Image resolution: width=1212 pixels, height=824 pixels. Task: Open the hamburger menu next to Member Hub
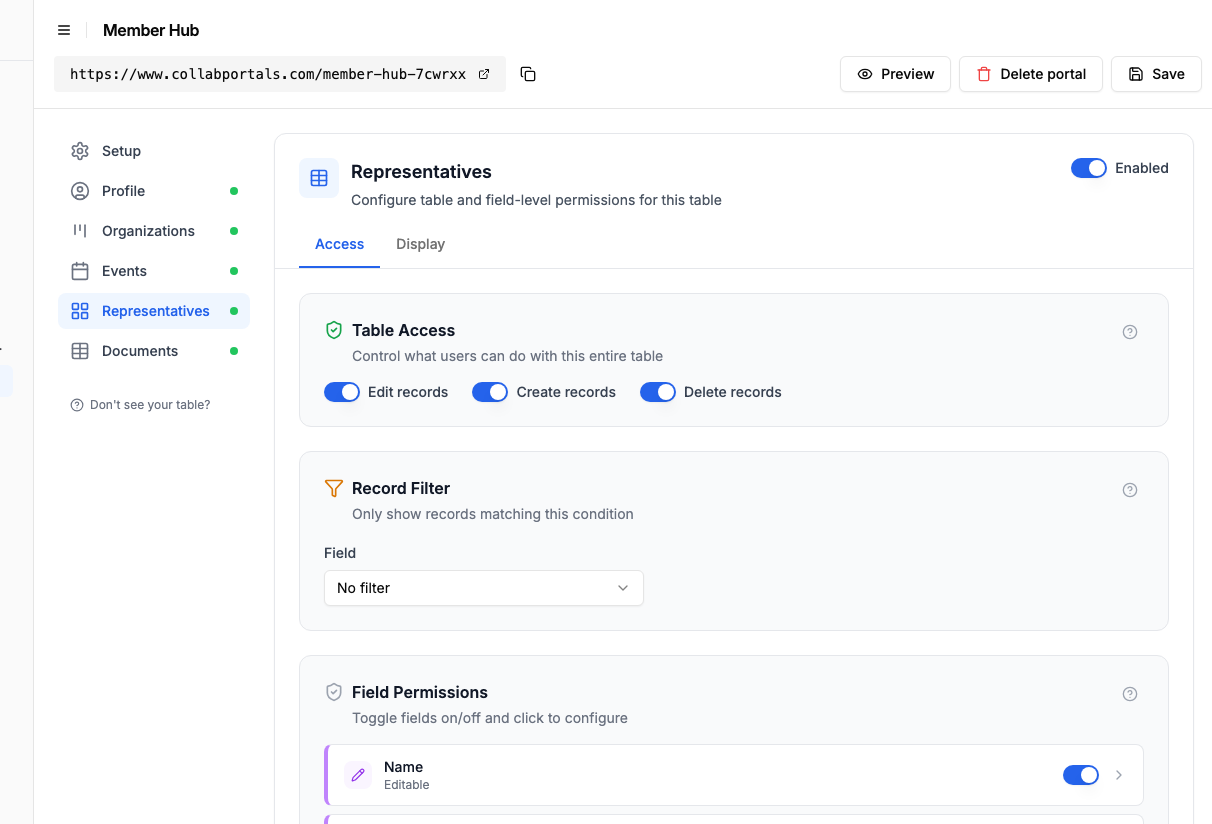point(64,30)
